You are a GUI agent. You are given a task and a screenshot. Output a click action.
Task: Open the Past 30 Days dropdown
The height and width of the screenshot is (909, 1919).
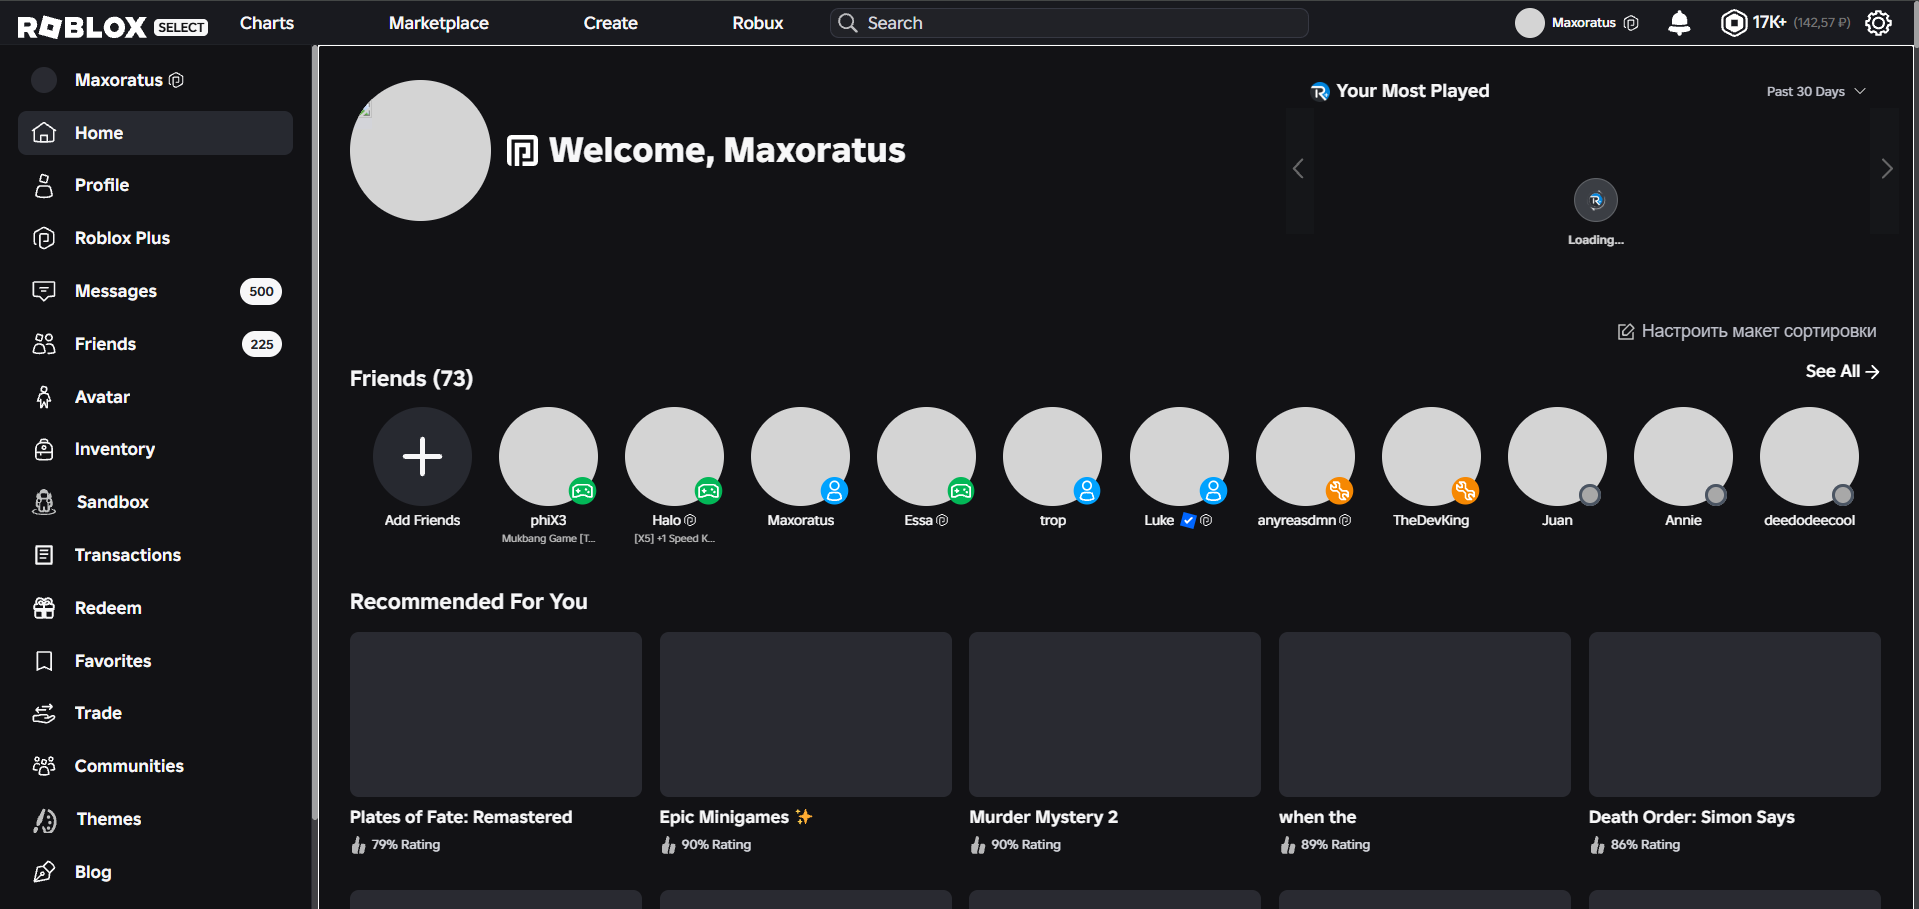[x=1816, y=91]
